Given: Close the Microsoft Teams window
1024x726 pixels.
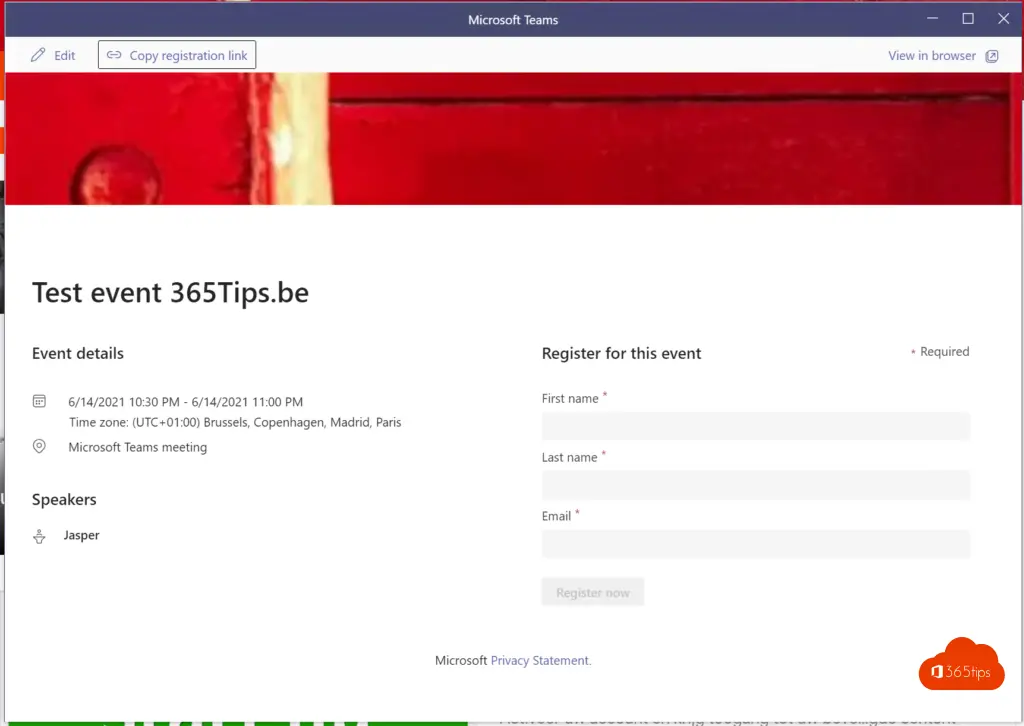Looking at the screenshot, I should (x=1003, y=18).
